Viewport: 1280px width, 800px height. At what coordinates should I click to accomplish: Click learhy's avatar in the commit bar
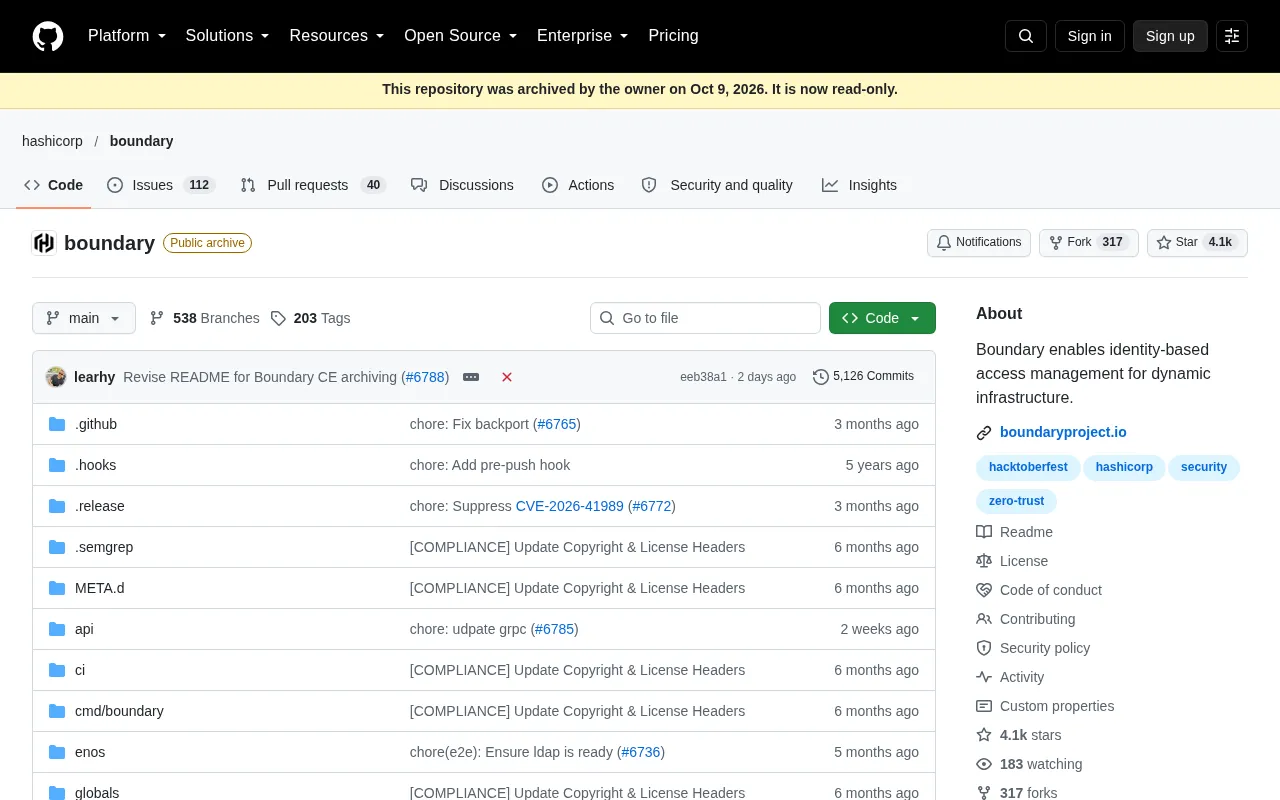point(56,377)
